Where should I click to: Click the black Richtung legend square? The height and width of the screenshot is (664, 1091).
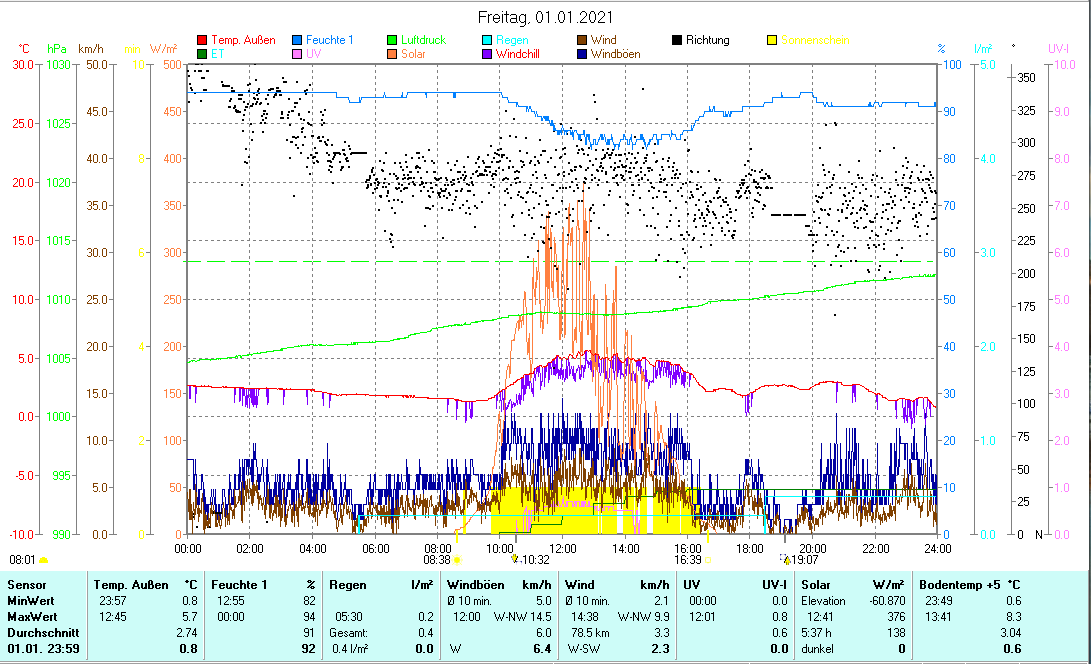coord(677,40)
